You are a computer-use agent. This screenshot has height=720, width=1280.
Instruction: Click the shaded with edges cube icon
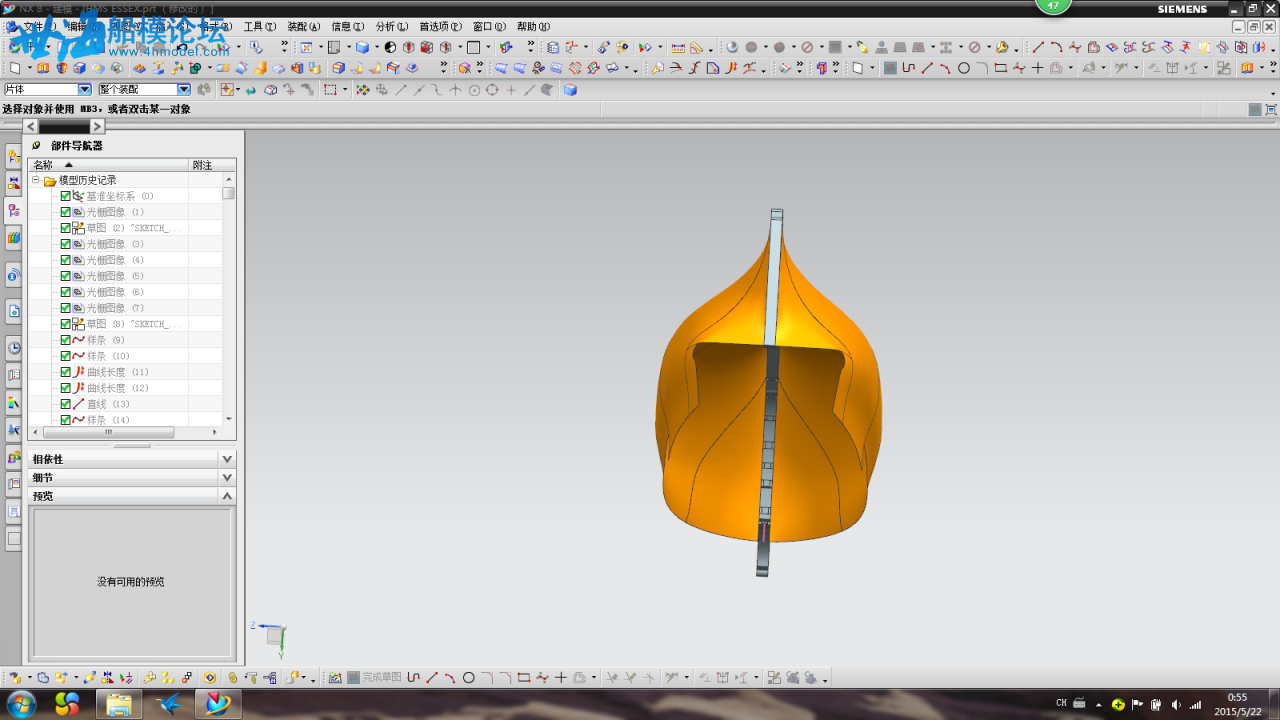362,47
